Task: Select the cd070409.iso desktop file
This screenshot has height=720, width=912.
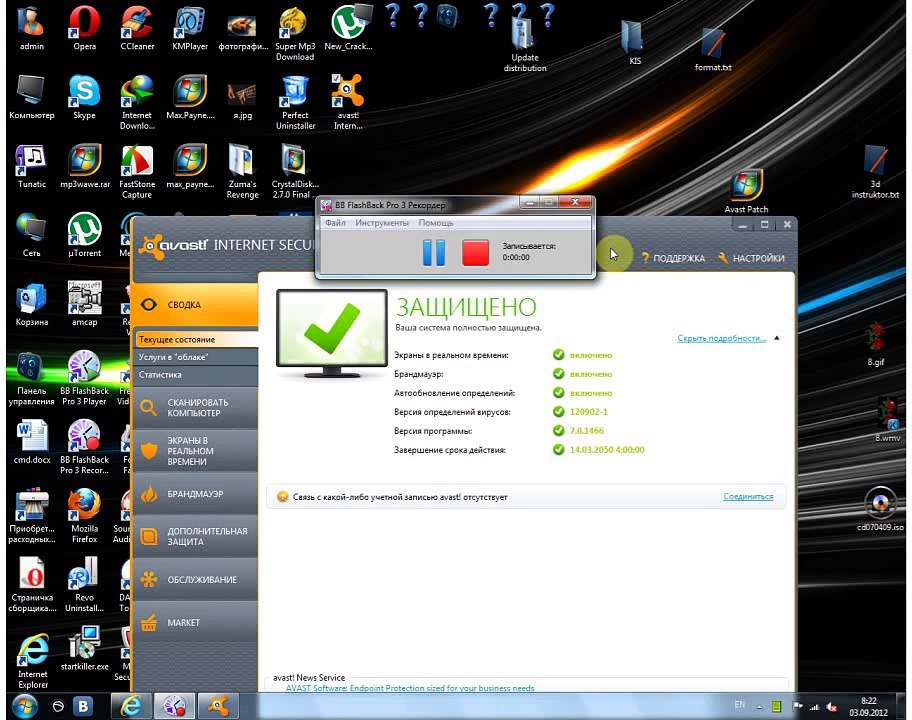Action: tap(880, 509)
